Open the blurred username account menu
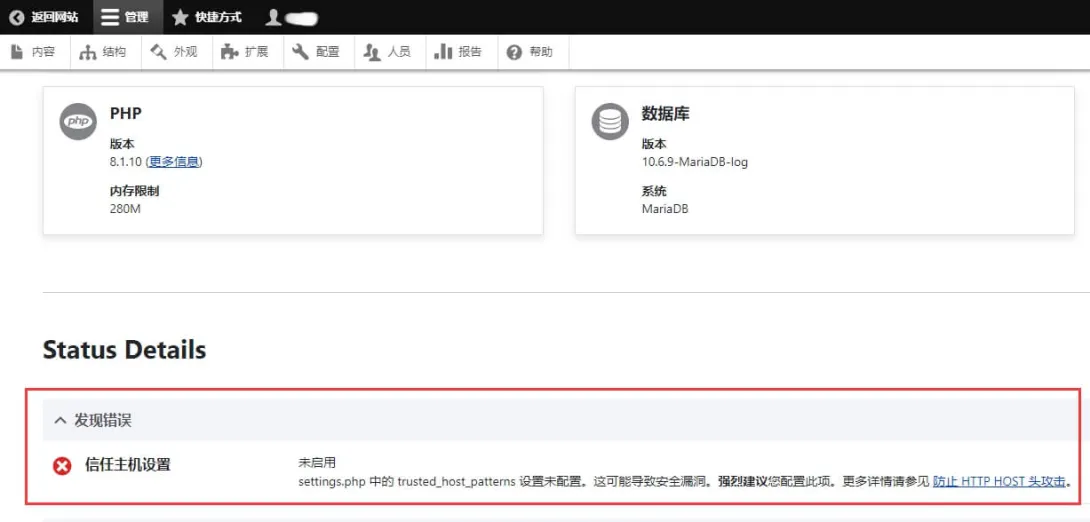This screenshot has width=1090, height=522. click(x=301, y=19)
